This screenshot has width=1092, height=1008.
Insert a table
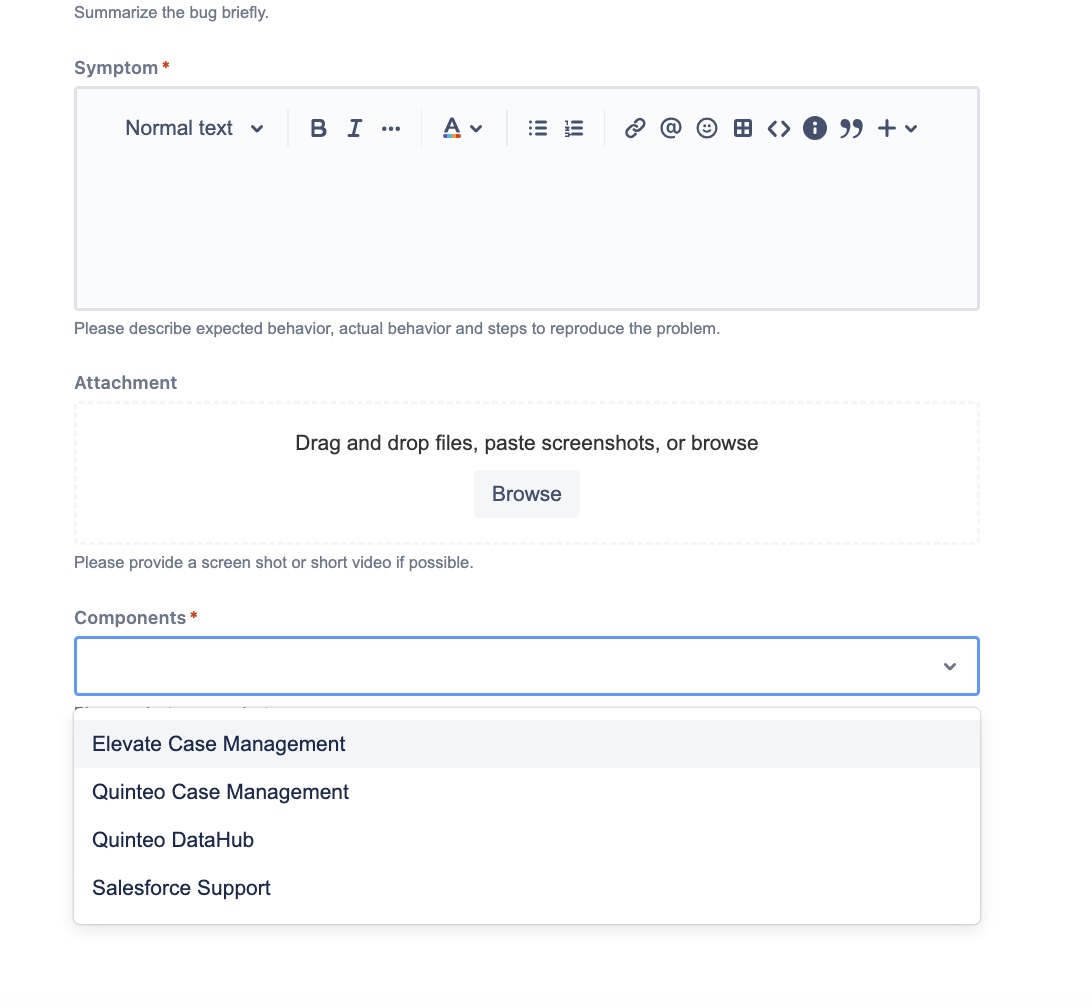coord(743,128)
